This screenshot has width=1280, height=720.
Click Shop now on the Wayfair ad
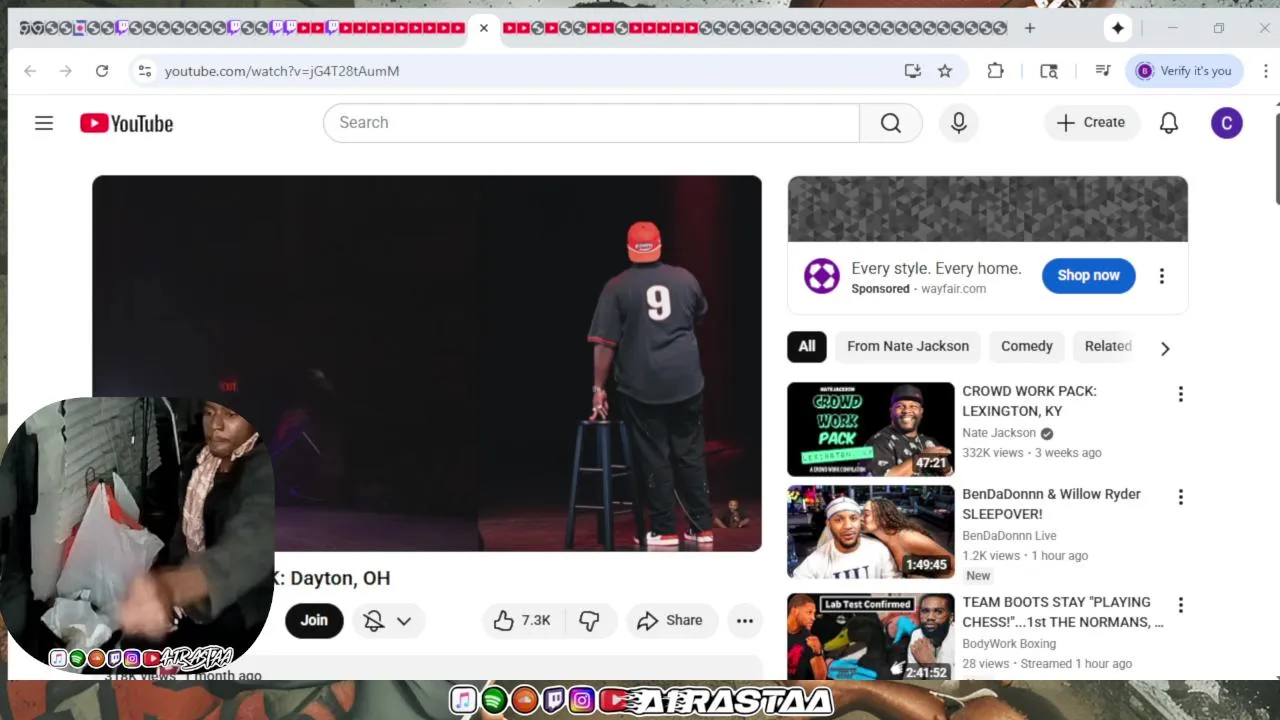click(x=1088, y=275)
